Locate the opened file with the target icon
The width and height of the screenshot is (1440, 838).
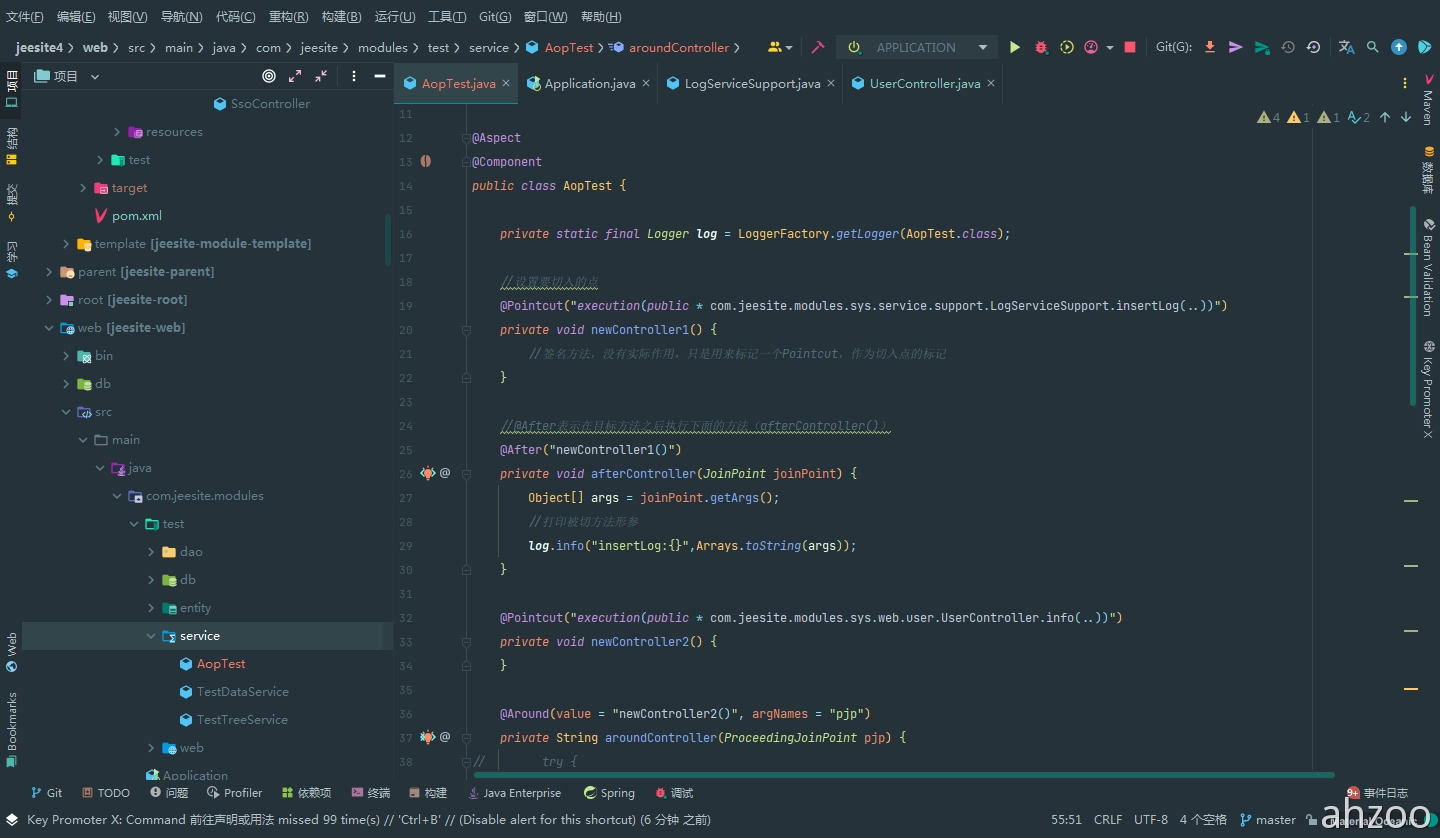pyautogui.click(x=269, y=76)
